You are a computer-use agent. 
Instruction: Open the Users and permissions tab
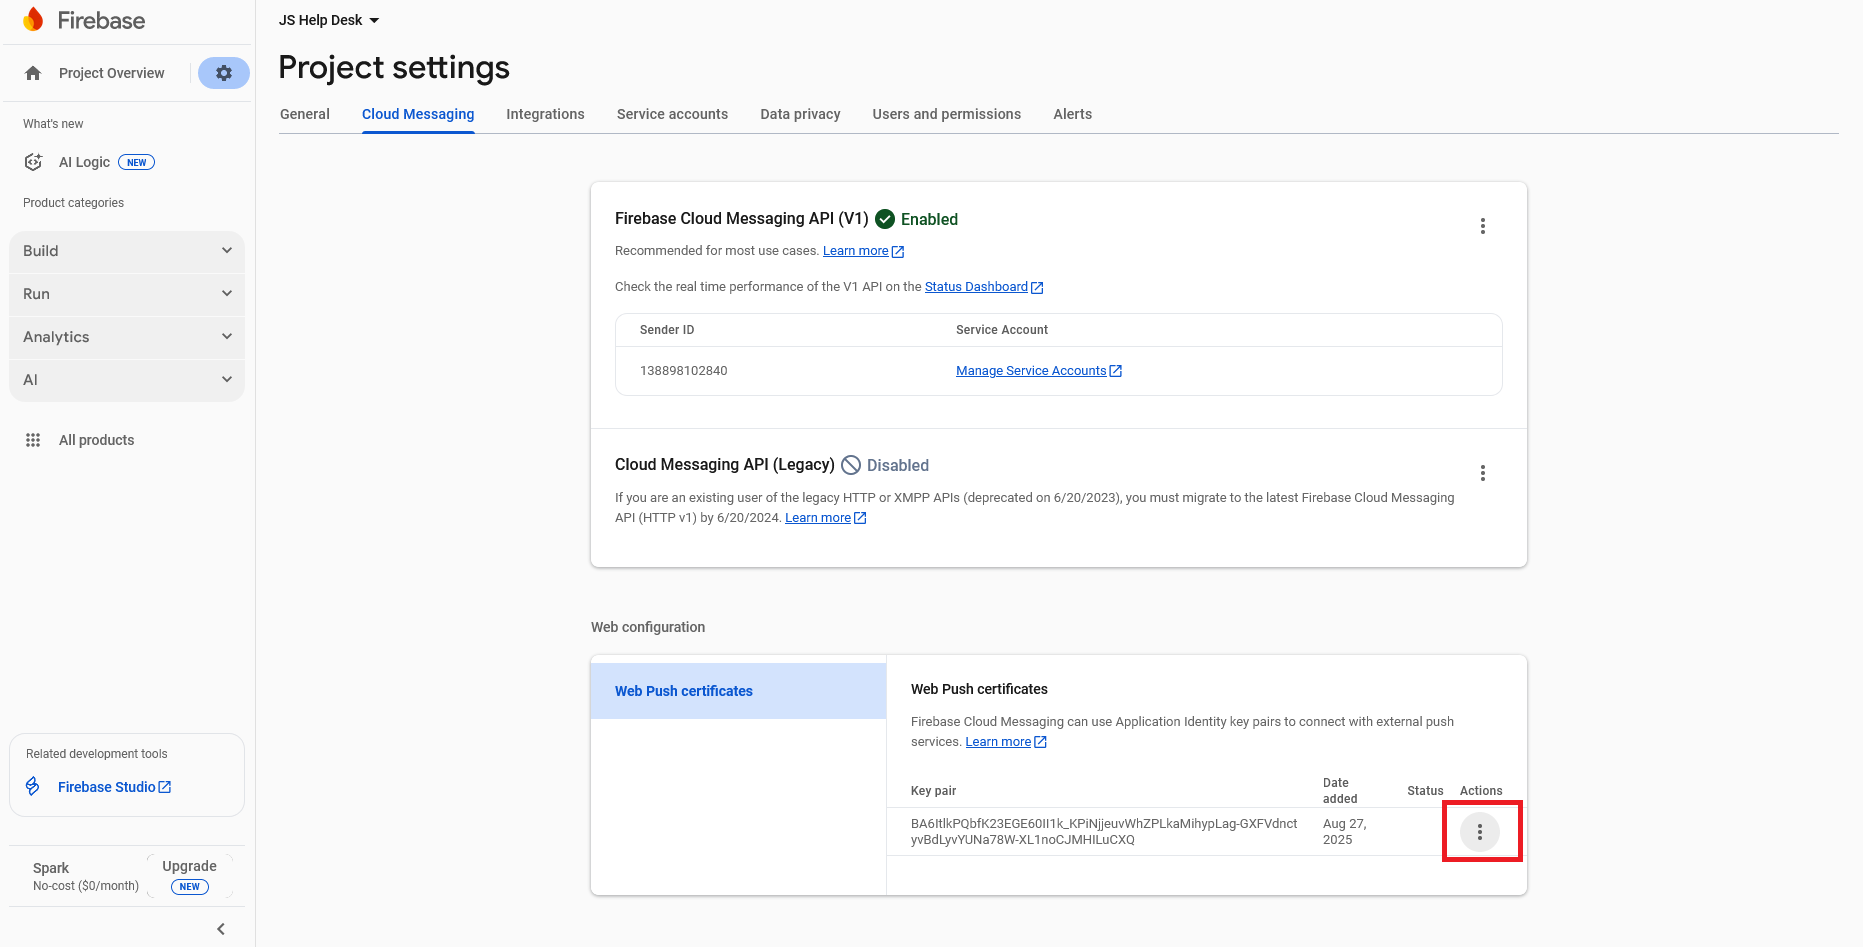(x=946, y=114)
